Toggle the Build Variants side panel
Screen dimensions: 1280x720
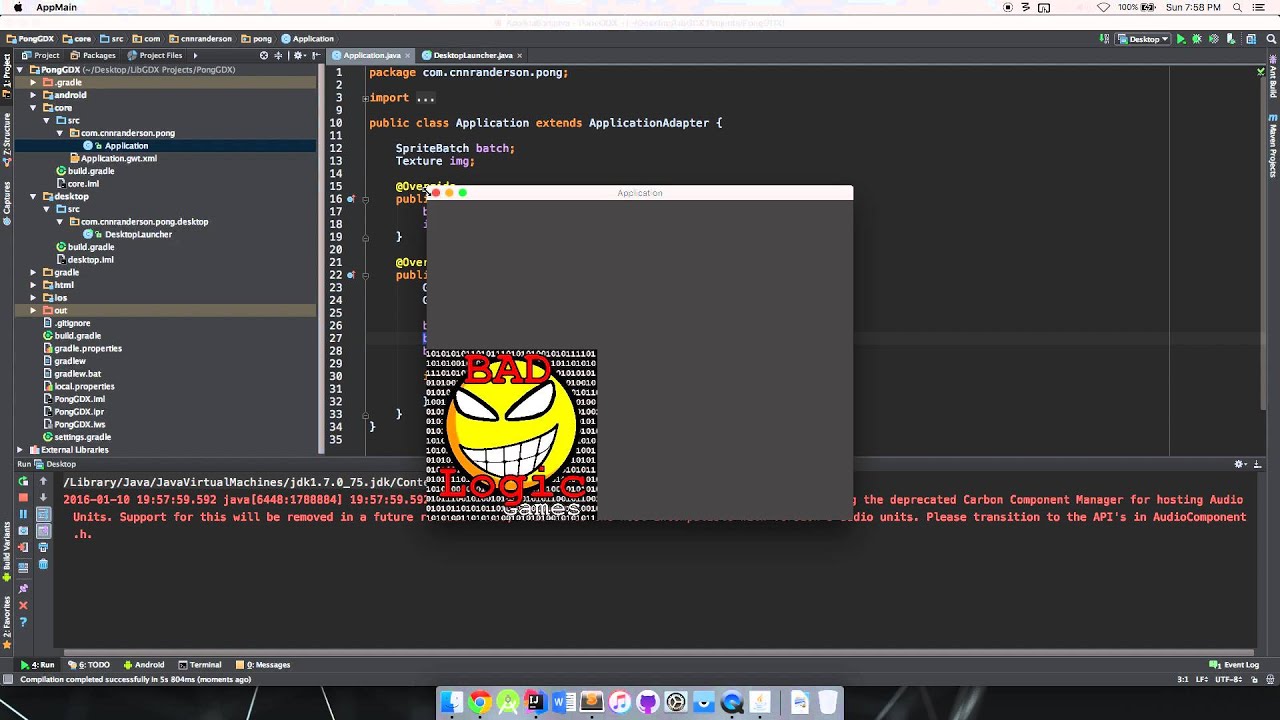tap(6, 551)
